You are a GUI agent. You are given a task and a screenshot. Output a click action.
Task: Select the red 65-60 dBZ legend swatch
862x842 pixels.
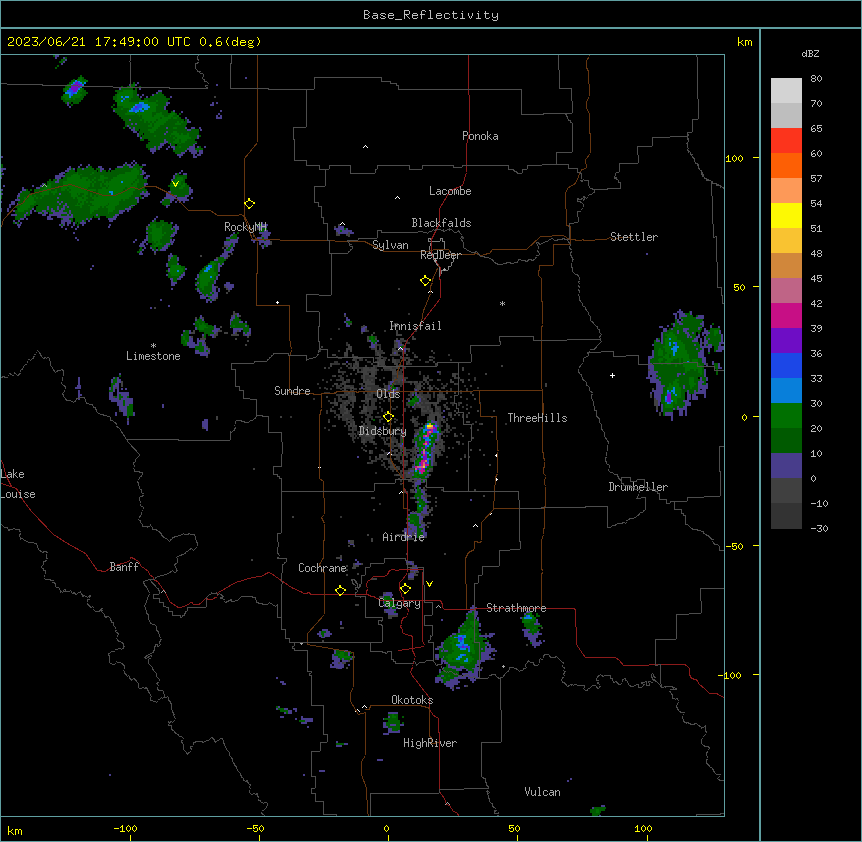point(786,141)
